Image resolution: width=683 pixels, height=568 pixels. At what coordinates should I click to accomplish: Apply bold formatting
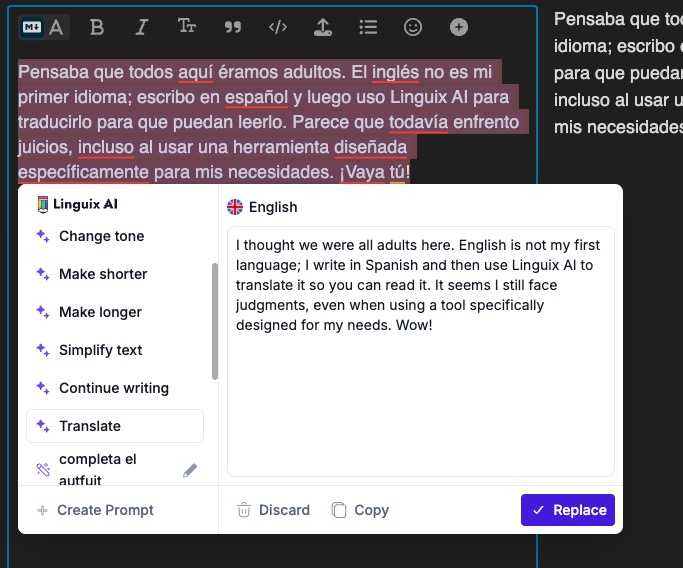[x=97, y=27]
